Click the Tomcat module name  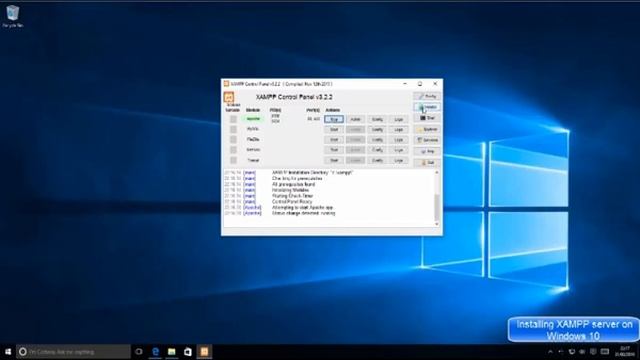coord(253,160)
